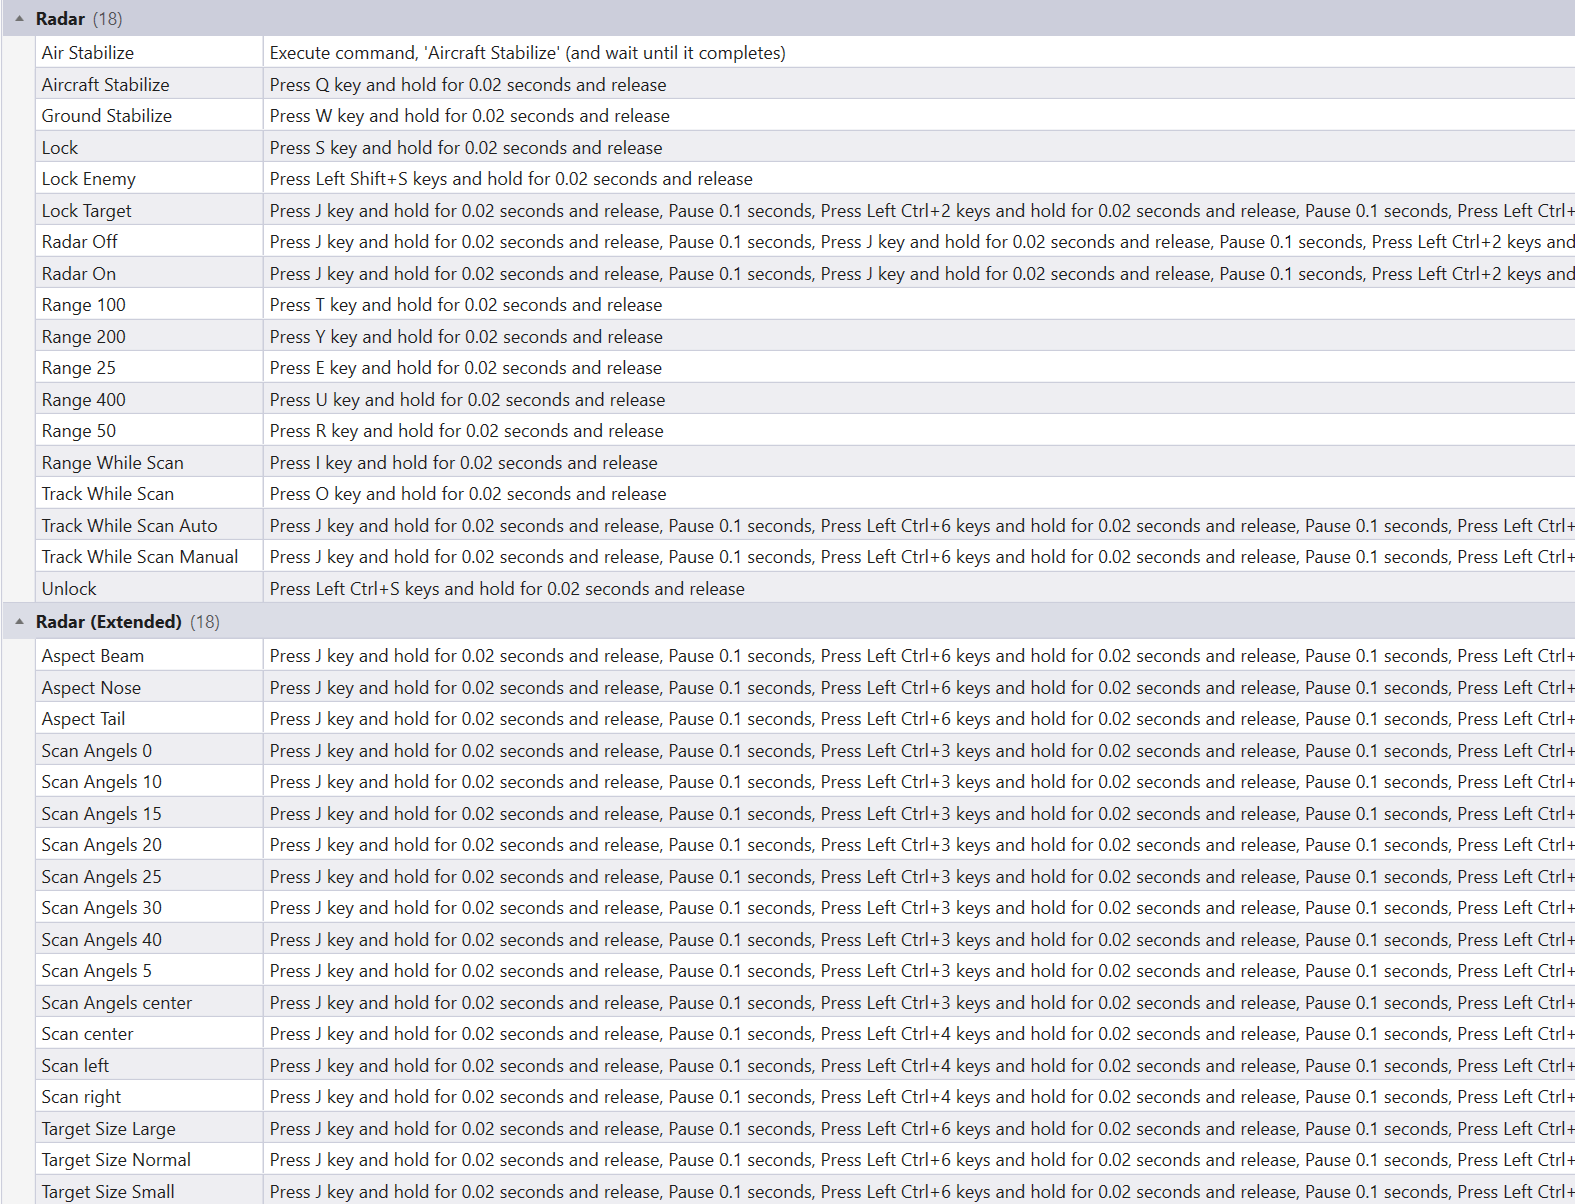Viewport: 1575px width, 1204px height.
Task: Select the Scan left command
Action: [x=75, y=1066]
